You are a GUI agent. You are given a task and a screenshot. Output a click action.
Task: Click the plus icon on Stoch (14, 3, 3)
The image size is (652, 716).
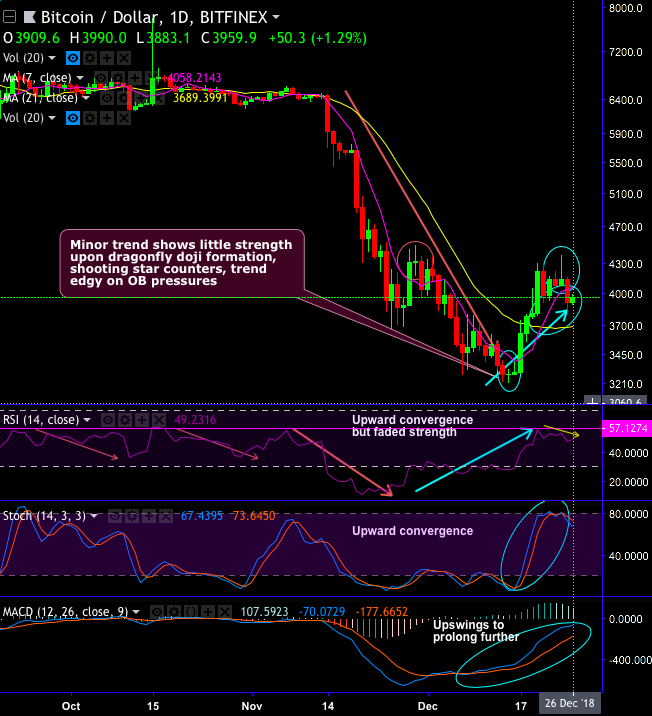click(x=149, y=516)
